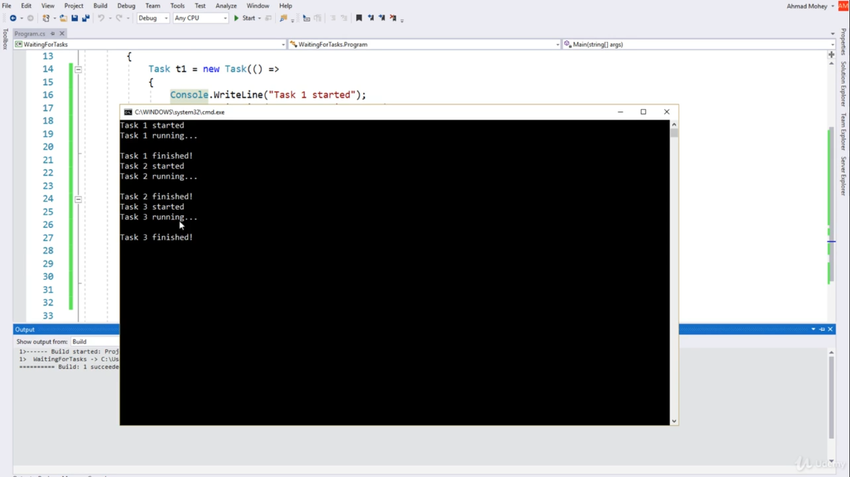Viewport: 850px width, 477px height.
Task: Click the Navigate Forward arrow icon
Action: 30,18
